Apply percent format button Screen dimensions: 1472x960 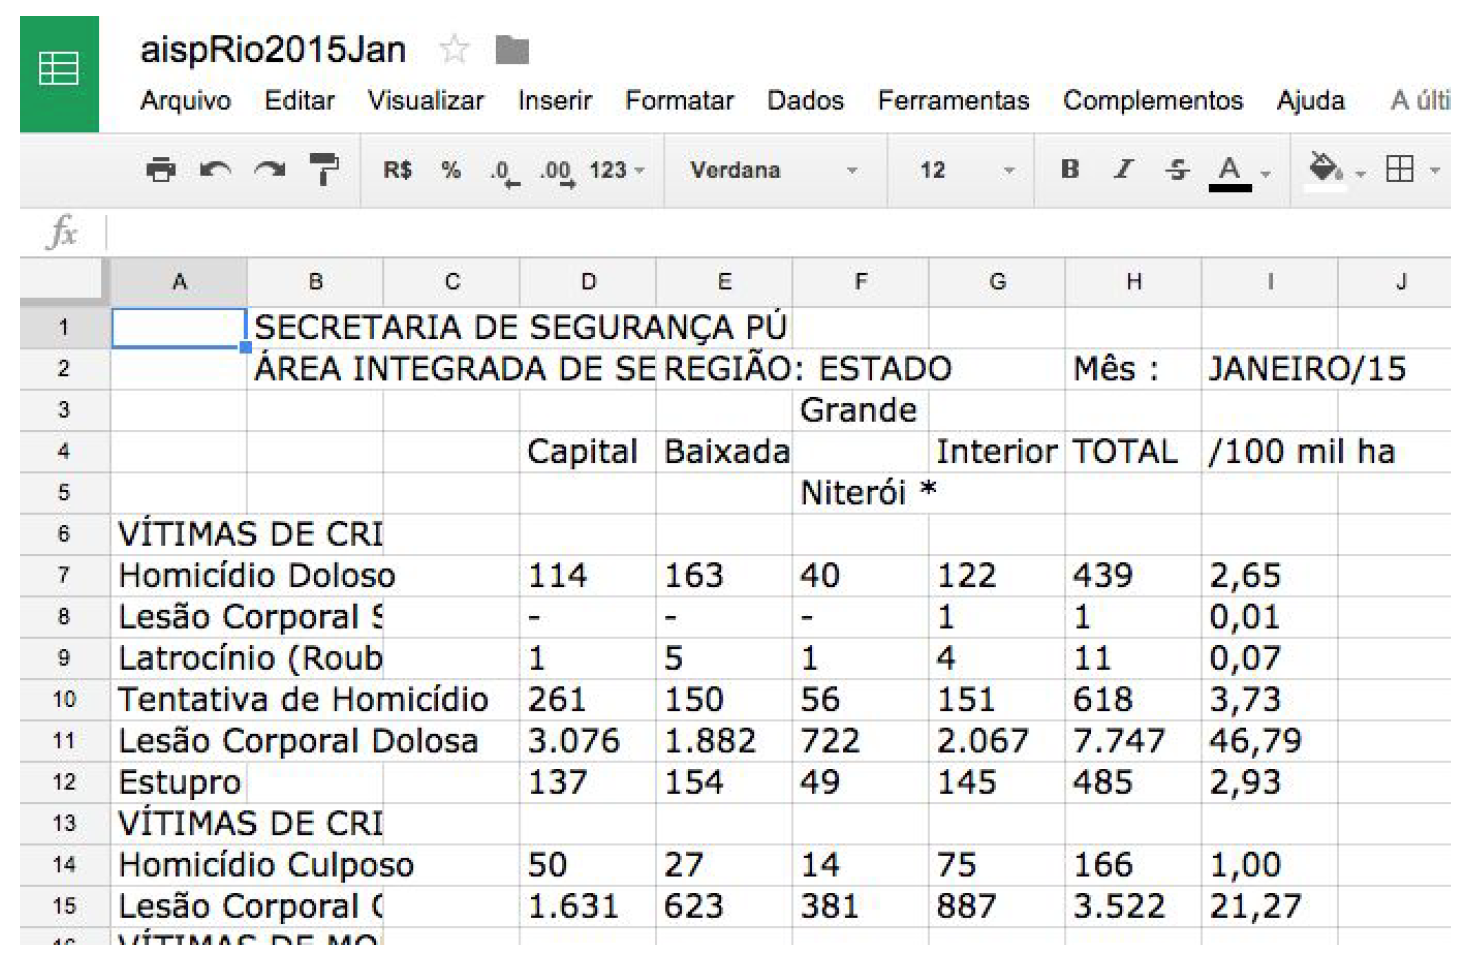pos(451,170)
